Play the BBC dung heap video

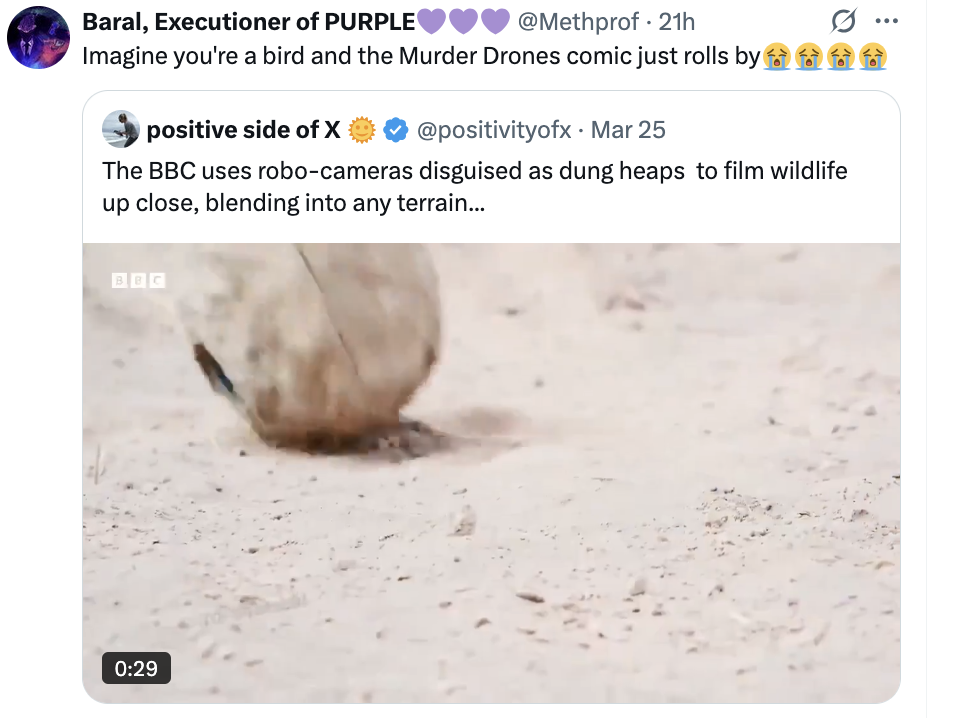tap(491, 472)
